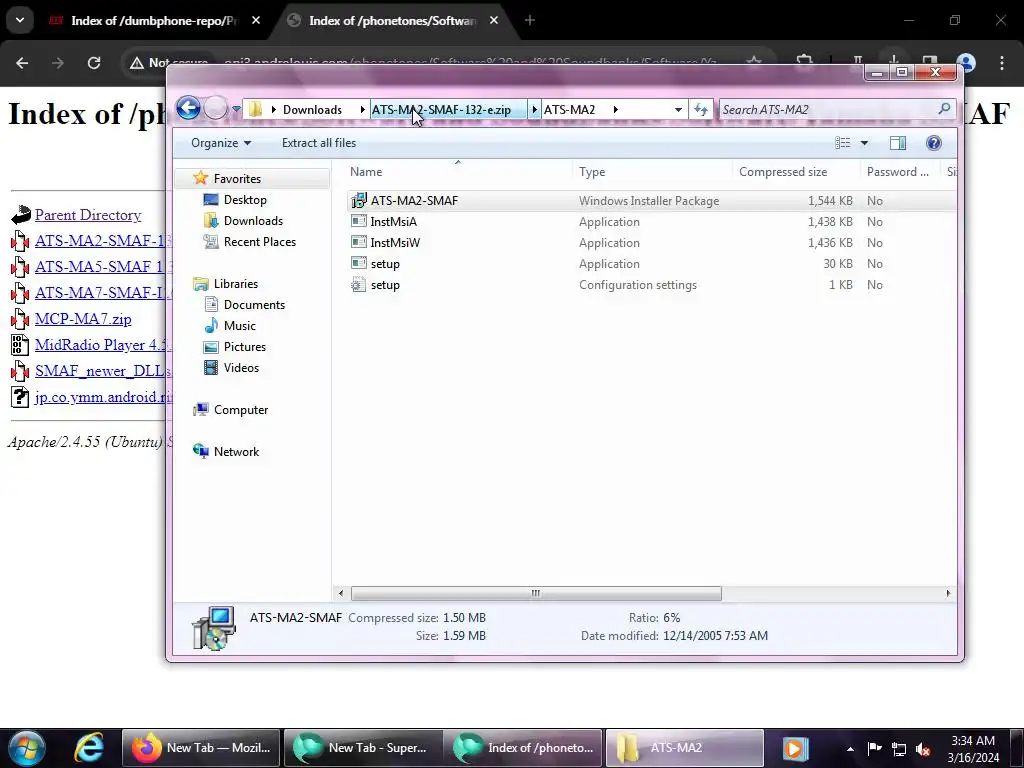
Task: Select Downloads in the address breadcrumb
Action: [x=312, y=110]
